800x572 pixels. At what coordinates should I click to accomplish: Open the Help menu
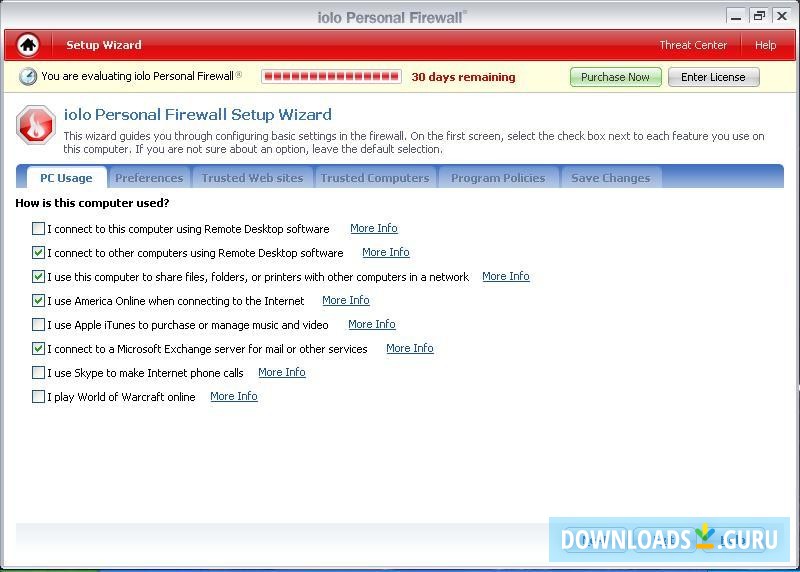click(x=765, y=45)
